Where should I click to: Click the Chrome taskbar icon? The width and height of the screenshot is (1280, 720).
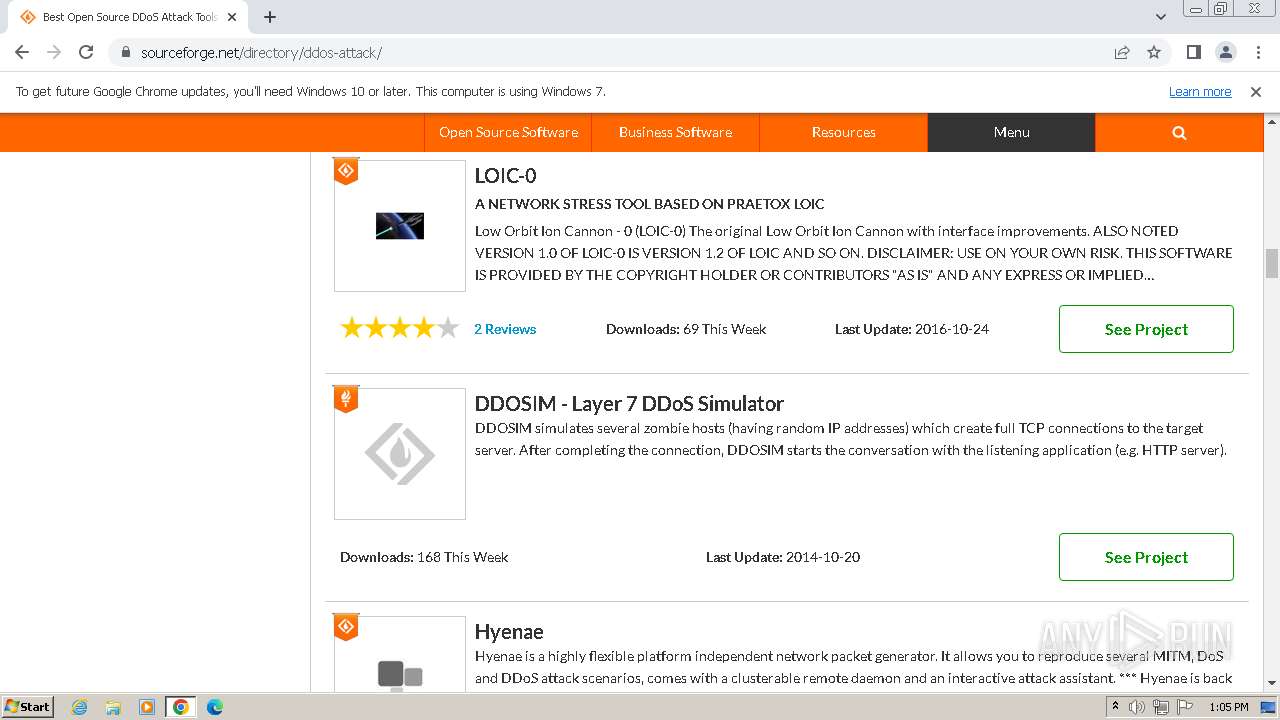click(181, 707)
